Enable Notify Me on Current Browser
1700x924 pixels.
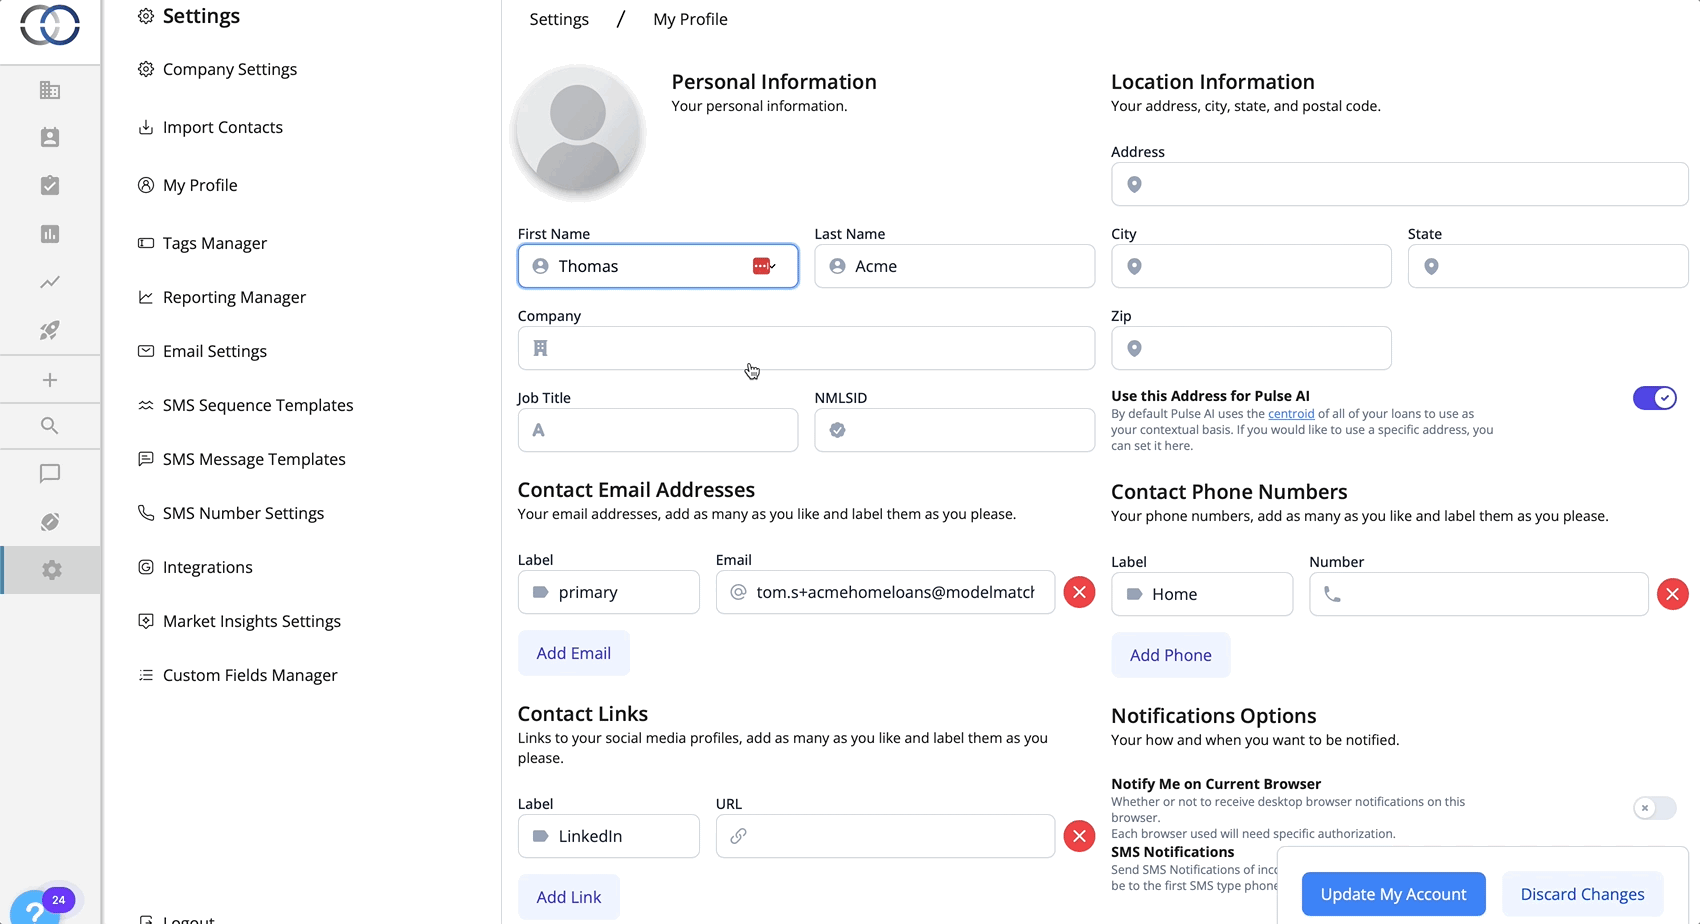click(1654, 808)
